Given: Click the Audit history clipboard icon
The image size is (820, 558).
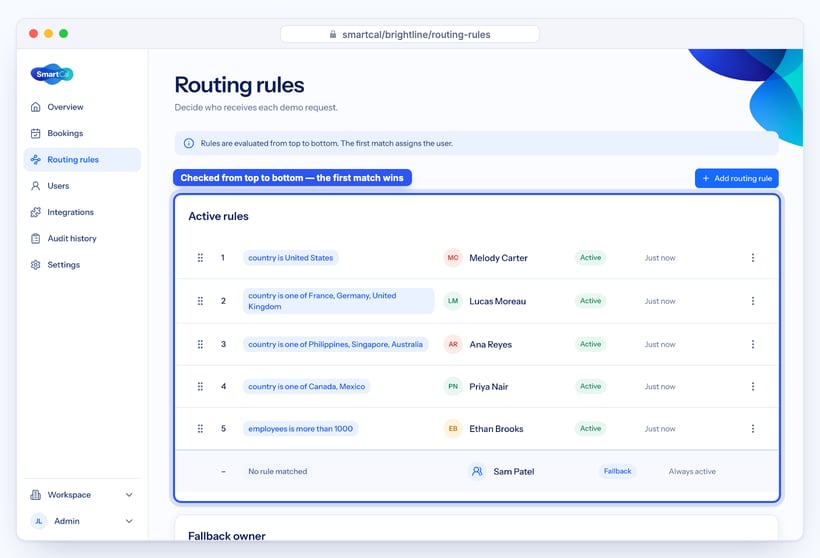Looking at the screenshot, I should click(x=36, y=238).
